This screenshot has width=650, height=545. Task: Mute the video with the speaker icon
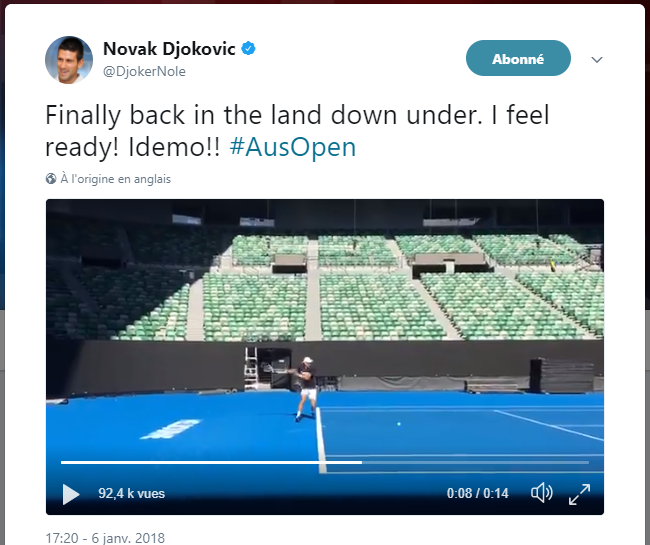coord(542,493)
